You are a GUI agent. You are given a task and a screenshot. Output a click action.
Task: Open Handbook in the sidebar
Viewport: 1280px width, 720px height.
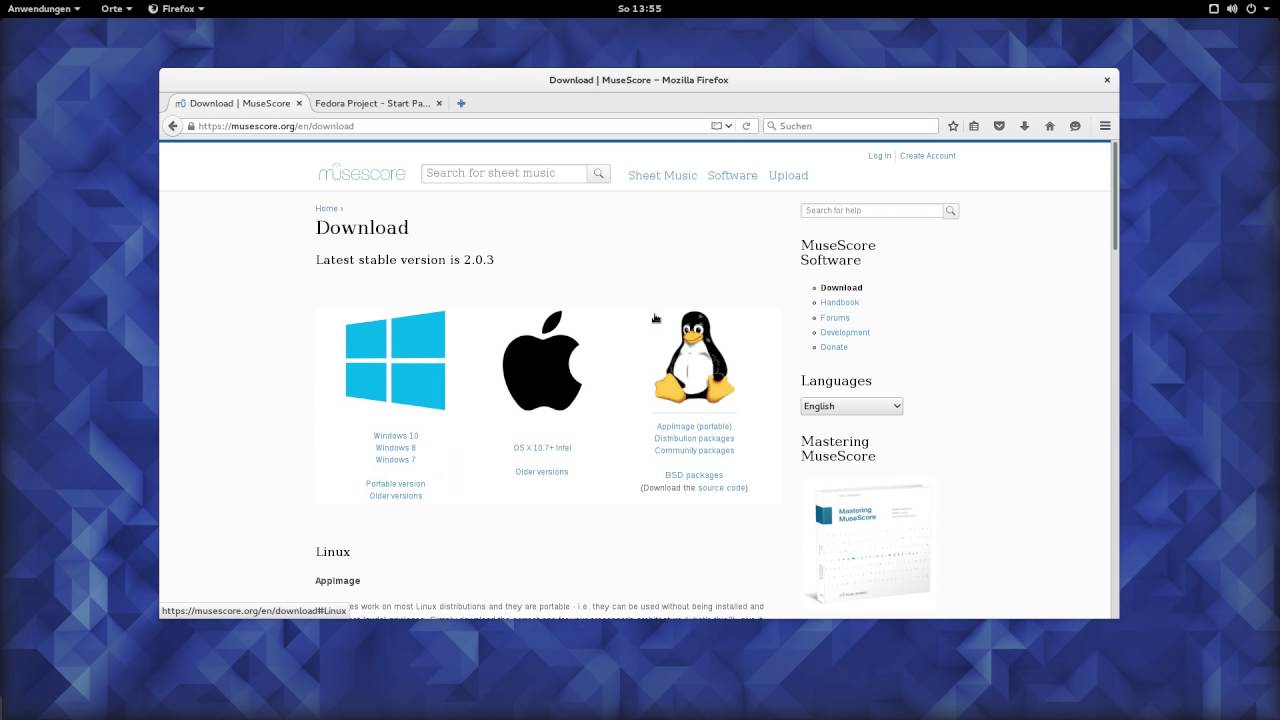(x=840, y=302)
